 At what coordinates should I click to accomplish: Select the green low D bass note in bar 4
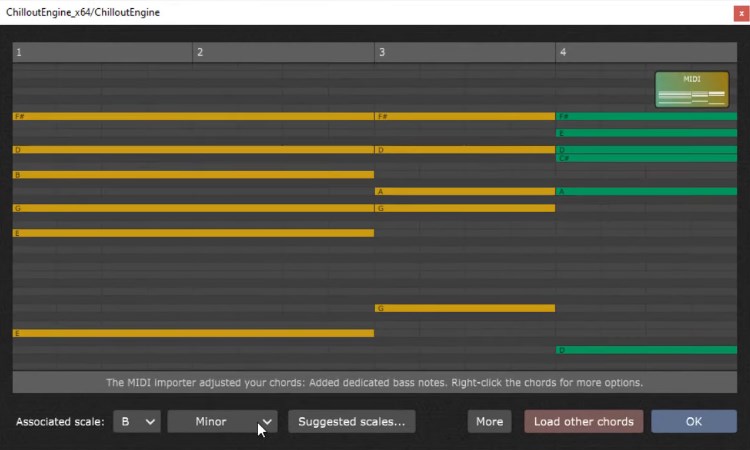click(646, 350)
